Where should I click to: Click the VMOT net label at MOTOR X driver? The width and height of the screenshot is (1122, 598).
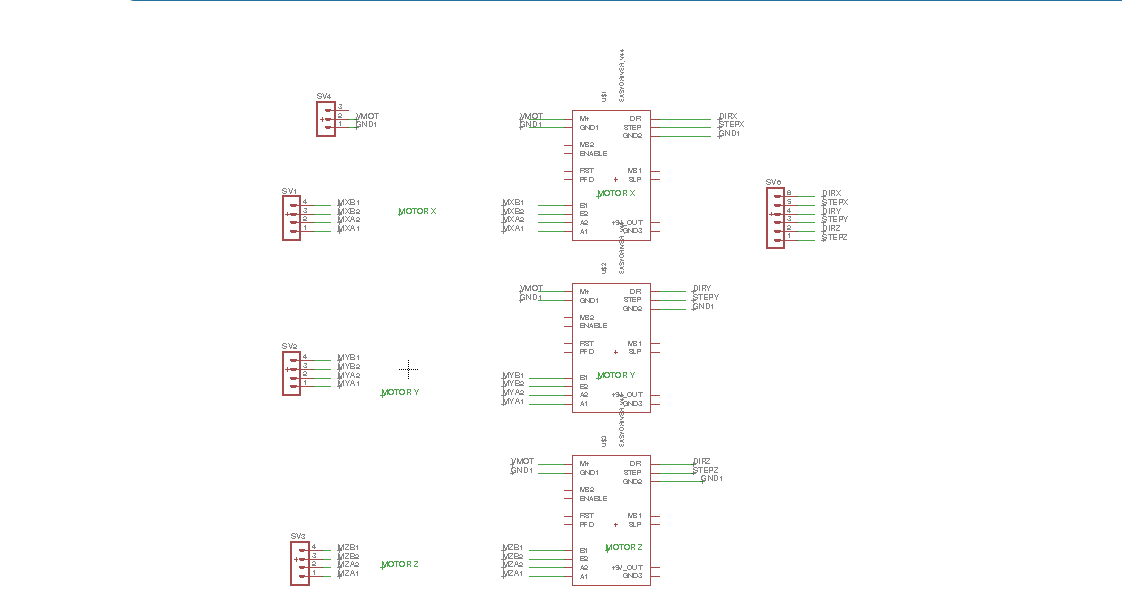click(532, 116)
